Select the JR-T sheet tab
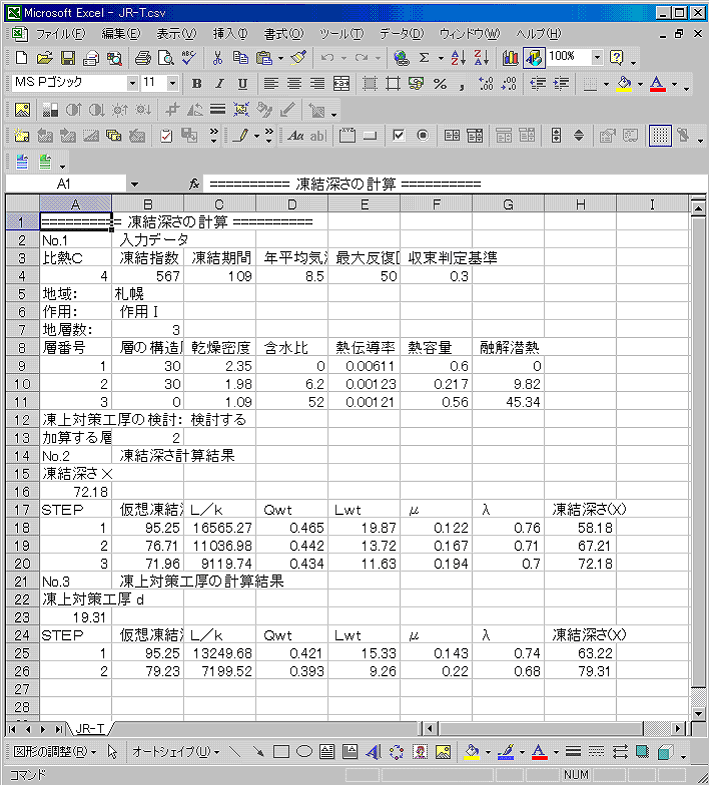The width and height of the screenshot is (709, 785). 91,728
